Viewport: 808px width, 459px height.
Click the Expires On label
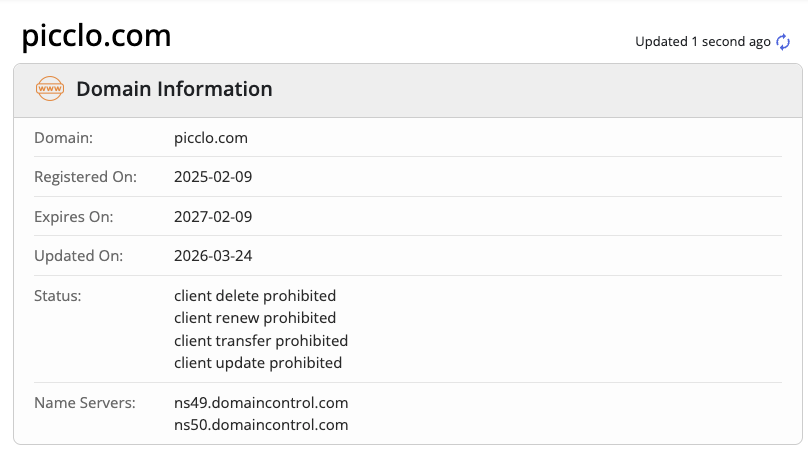pos(74,216)
